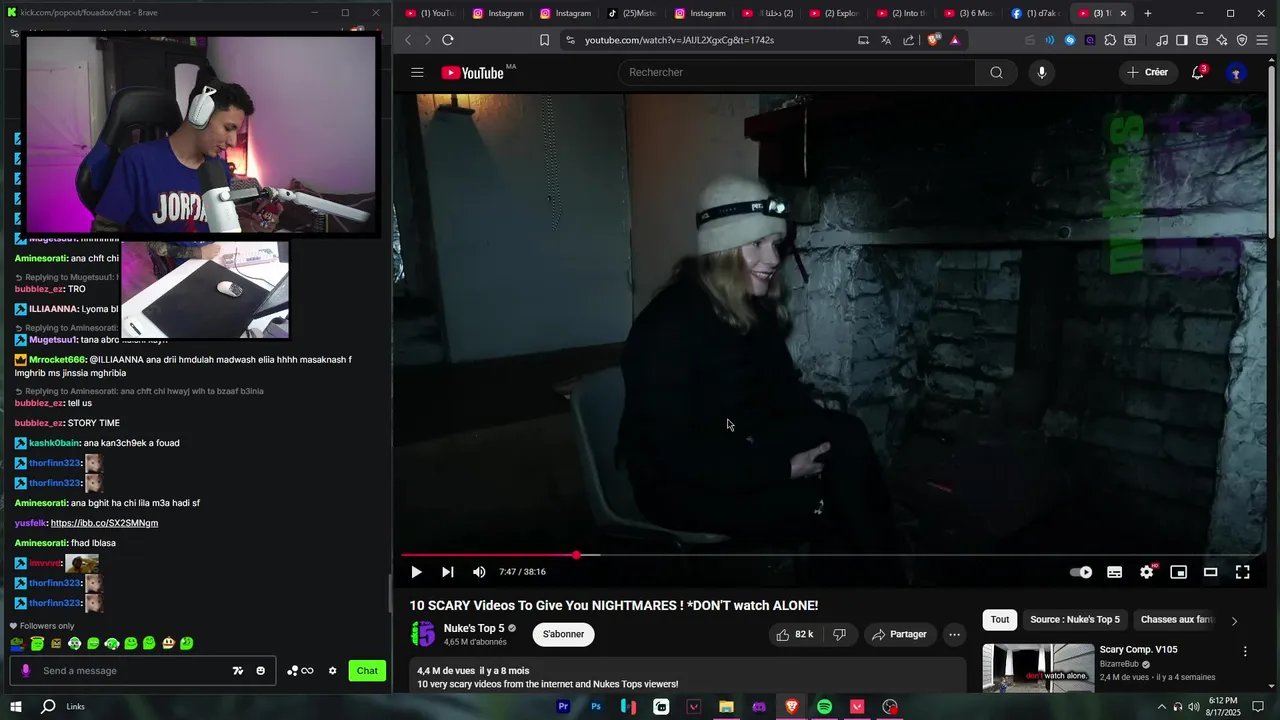Open the Créer button
Viewport: 1280px width, 720px height.
[1147, 72]
